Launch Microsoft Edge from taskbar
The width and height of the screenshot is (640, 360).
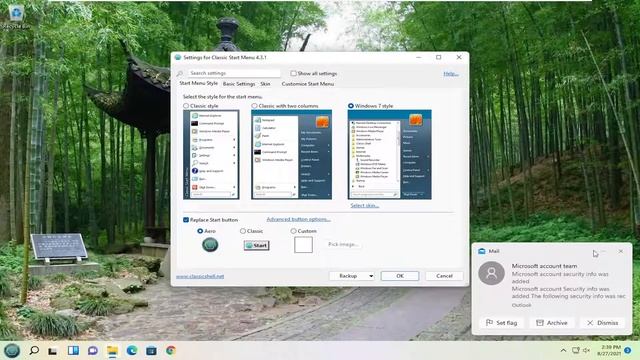pos(131,350)
